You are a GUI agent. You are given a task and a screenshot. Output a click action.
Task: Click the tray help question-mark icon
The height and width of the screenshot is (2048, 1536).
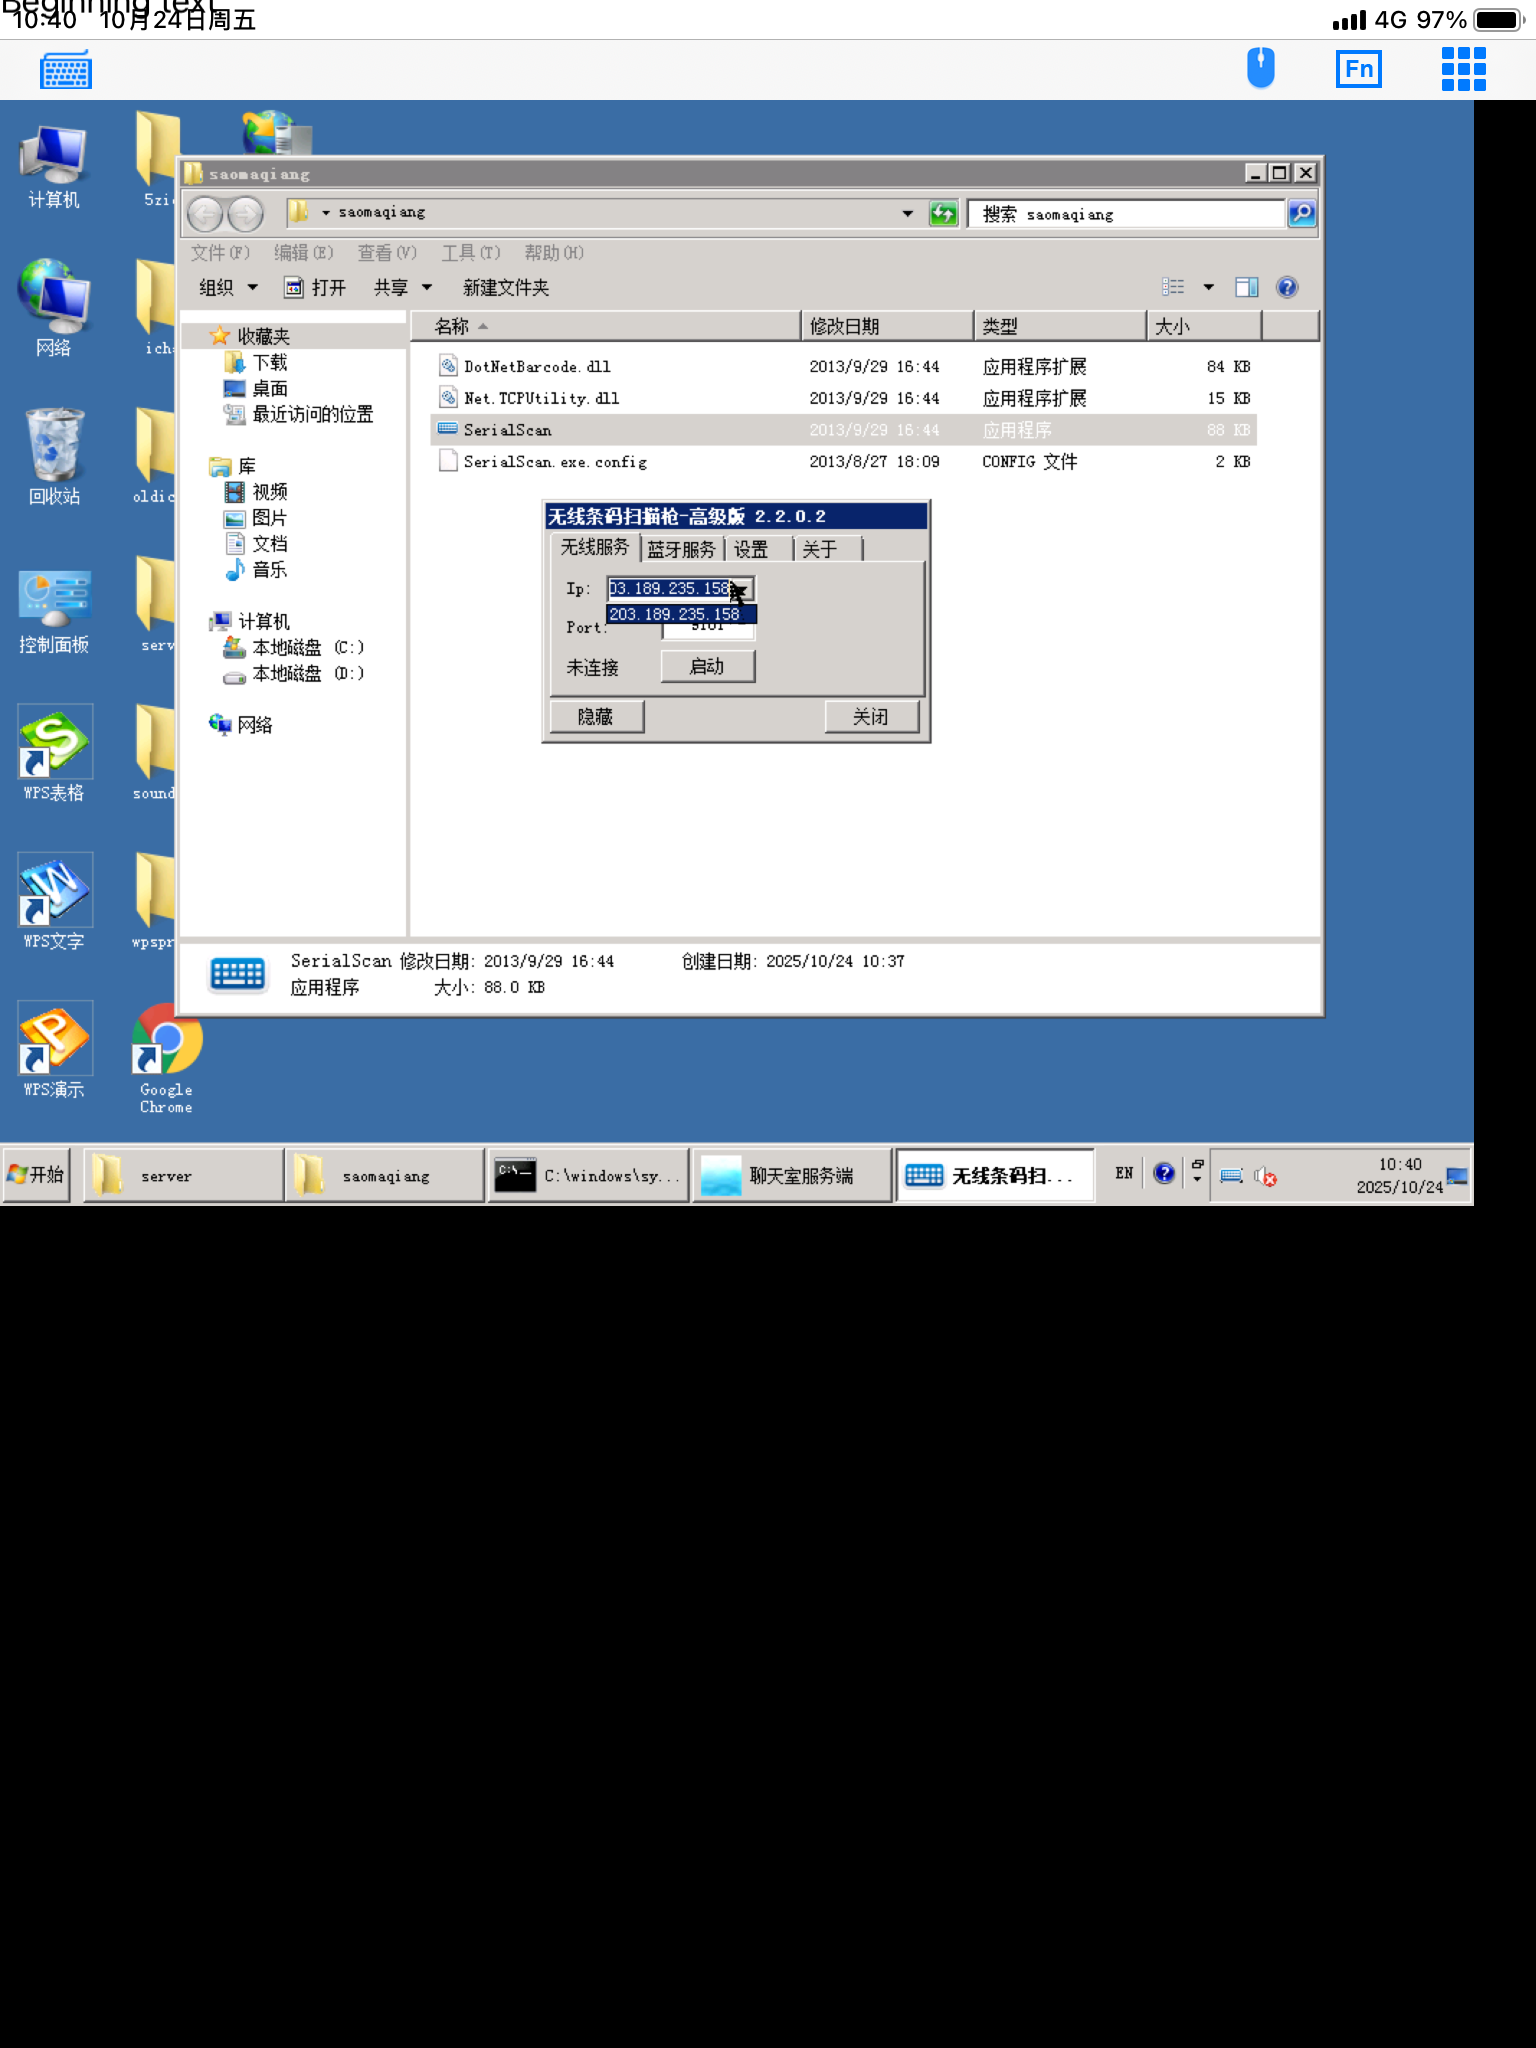(x=1164, y=1173)
